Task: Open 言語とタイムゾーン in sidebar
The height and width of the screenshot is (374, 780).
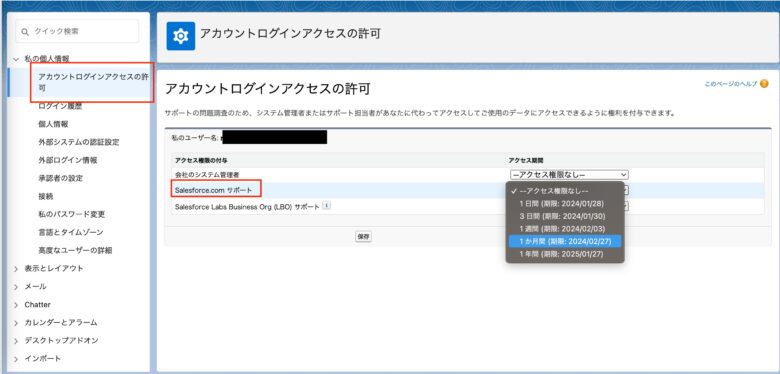Action: (x=71, y=232)
